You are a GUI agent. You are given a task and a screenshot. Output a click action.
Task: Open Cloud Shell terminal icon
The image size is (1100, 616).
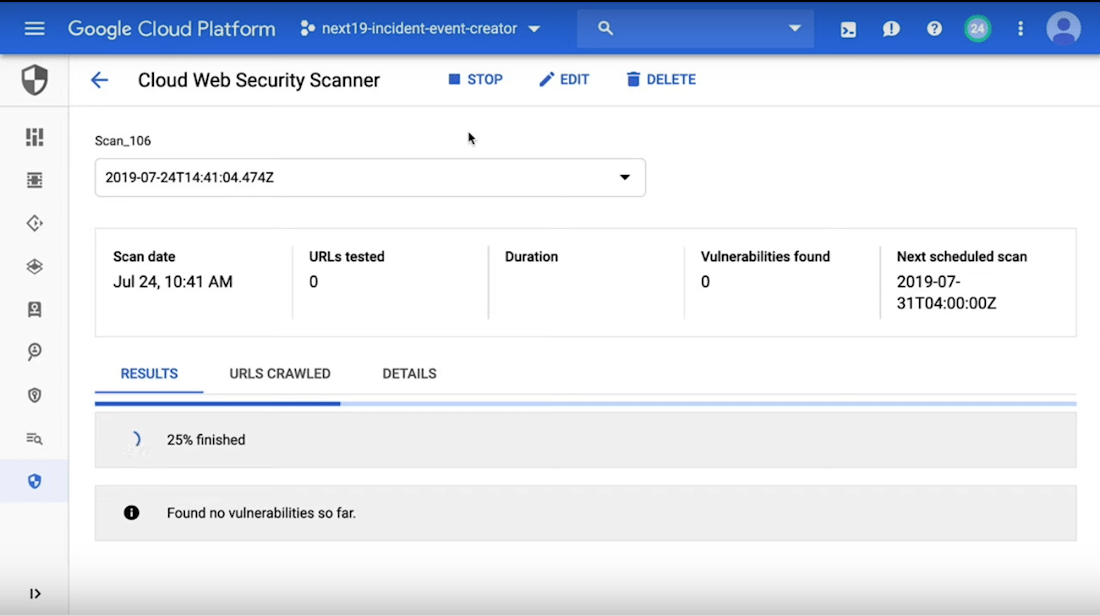(848, 29)
